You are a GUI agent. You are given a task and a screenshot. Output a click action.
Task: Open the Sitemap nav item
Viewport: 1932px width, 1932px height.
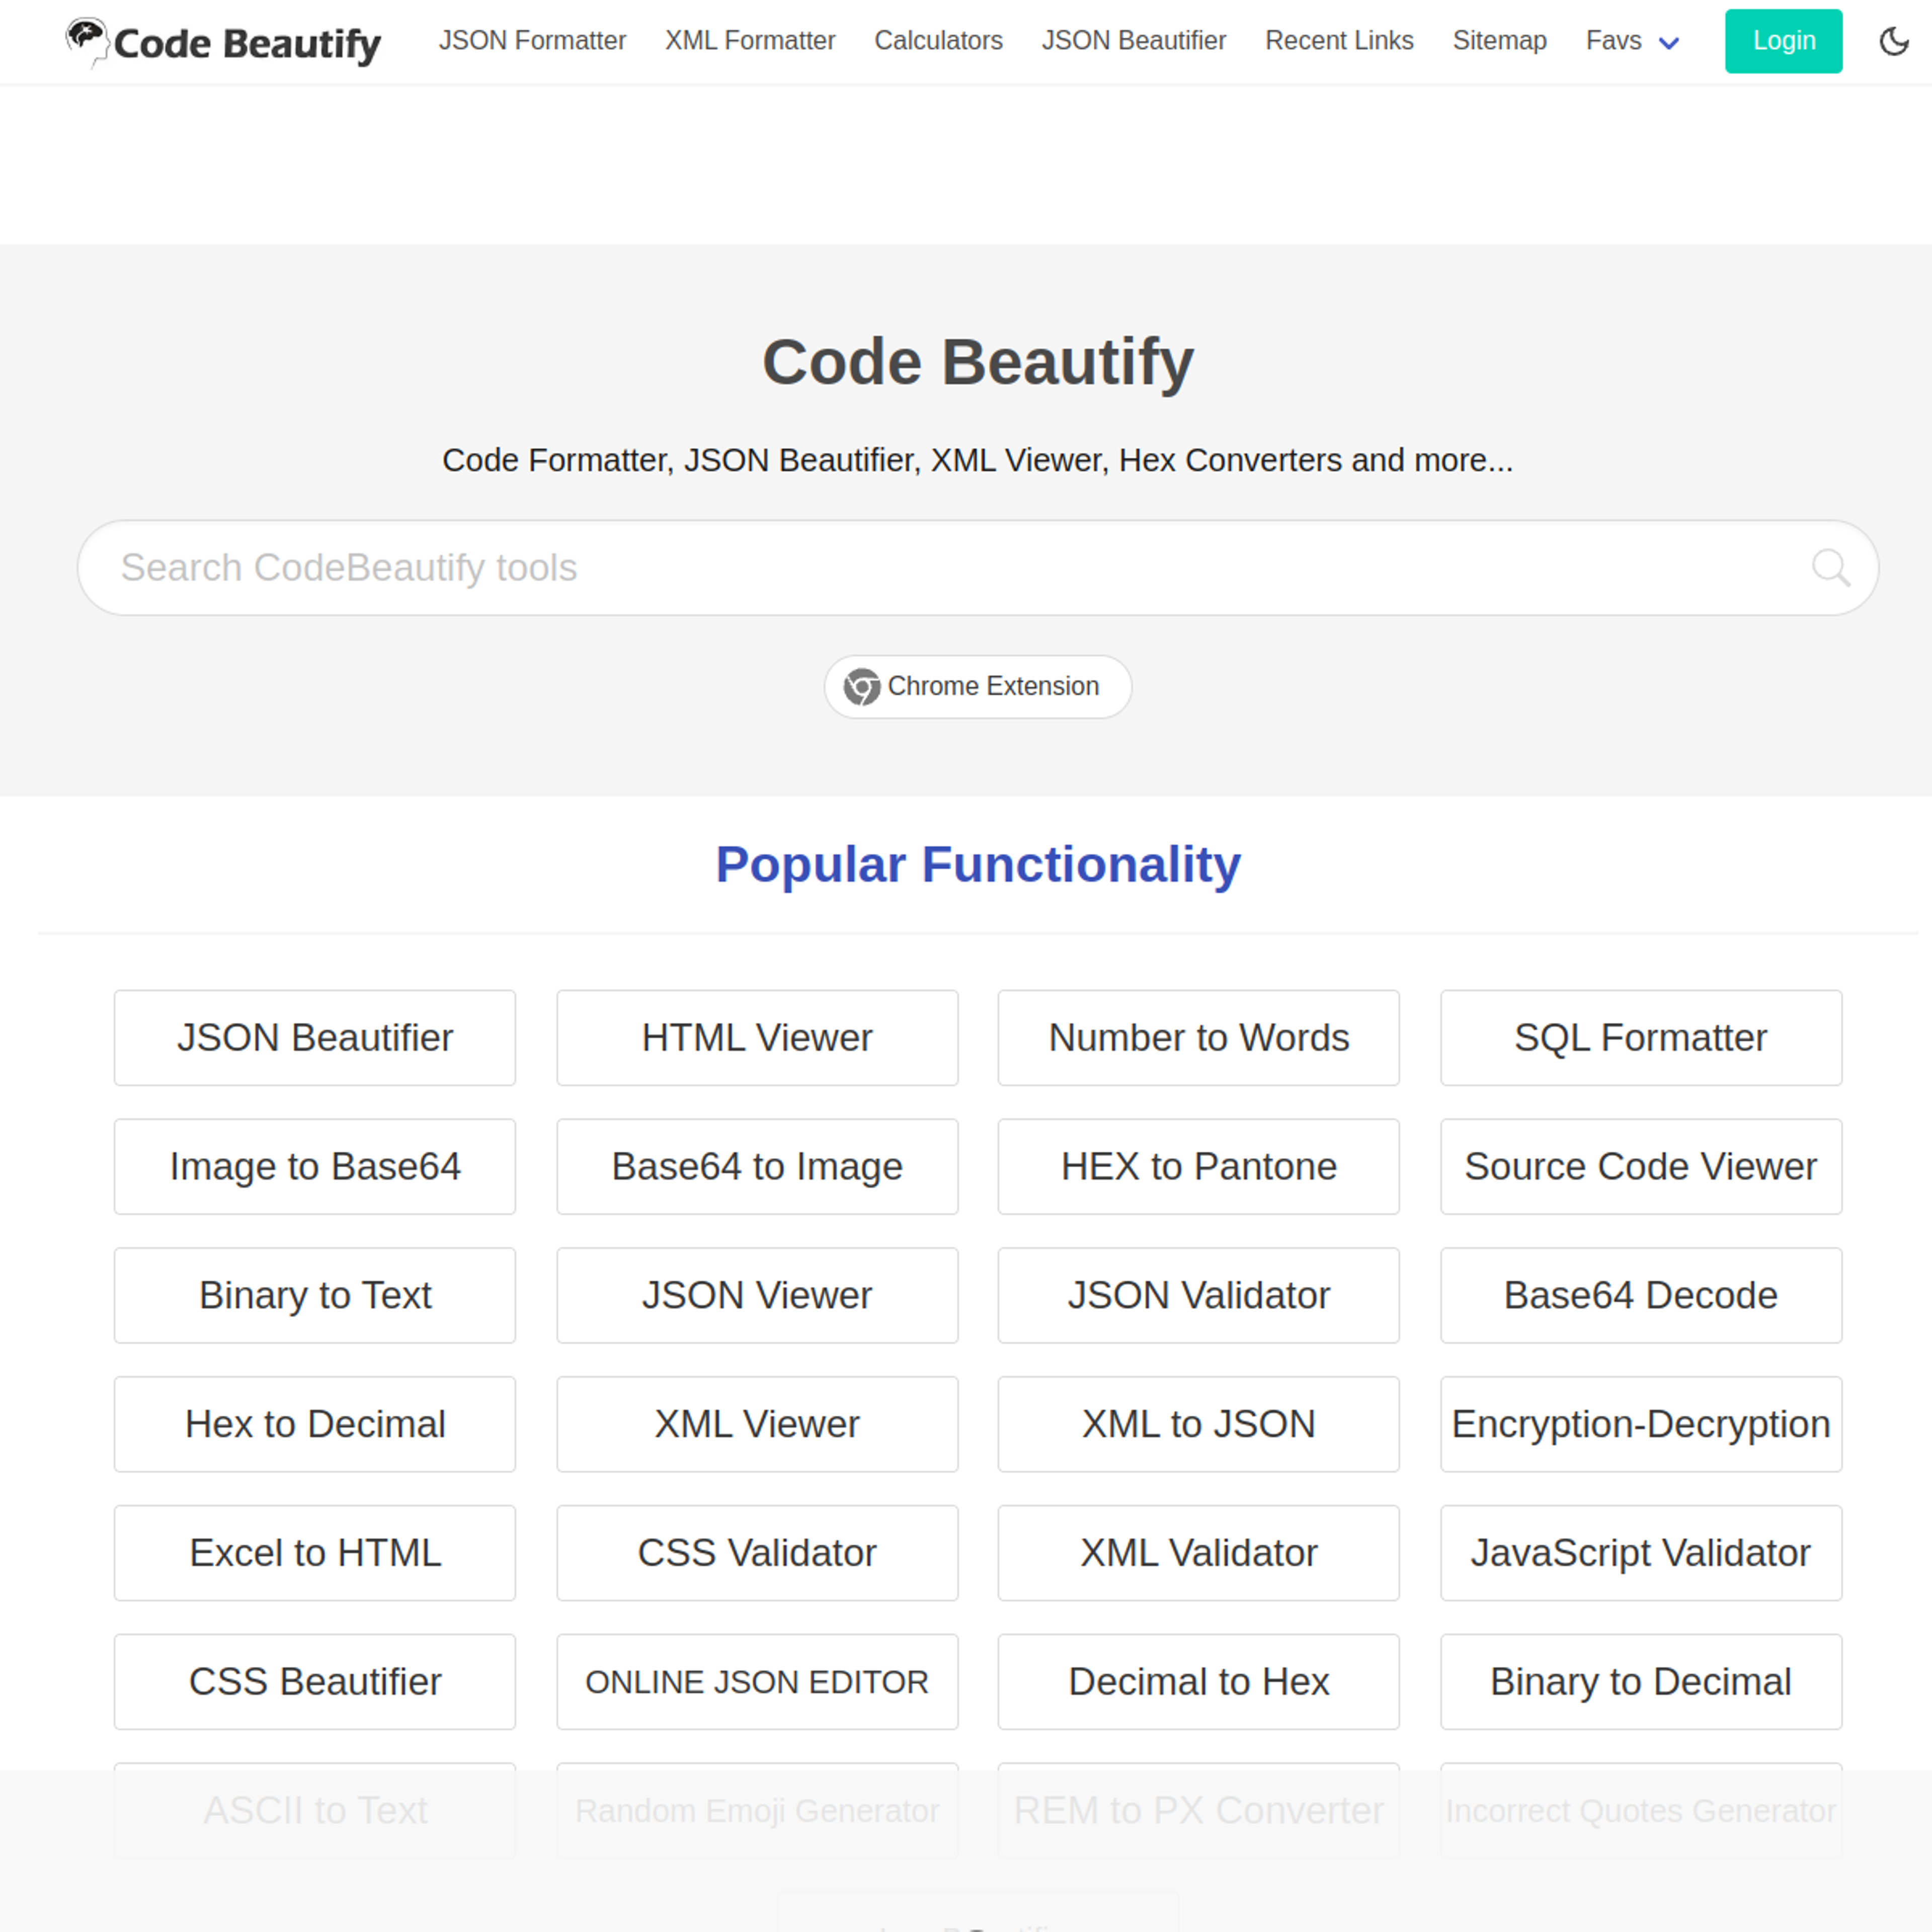(1499, 41)
